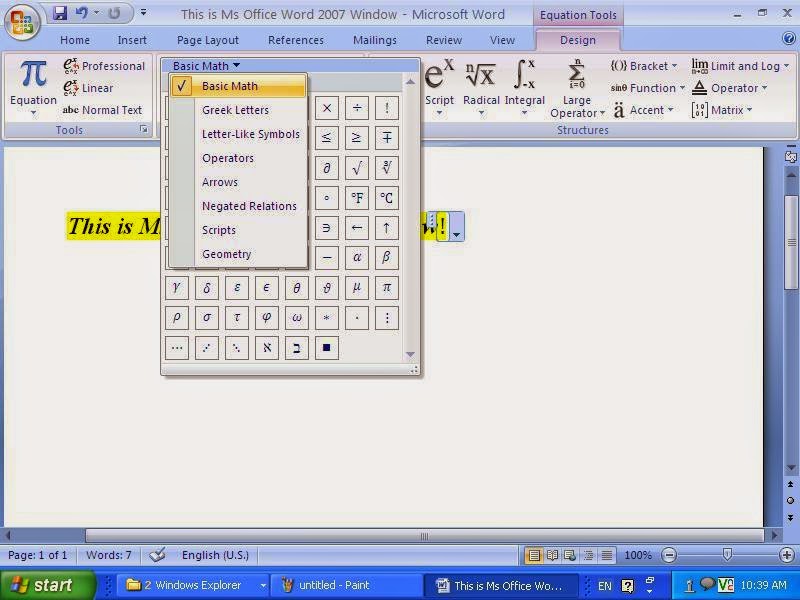800x600 pixels.
Task: Choose Arrows from the symbol menu
Action: pyautogui.click(x=220, y=182)
